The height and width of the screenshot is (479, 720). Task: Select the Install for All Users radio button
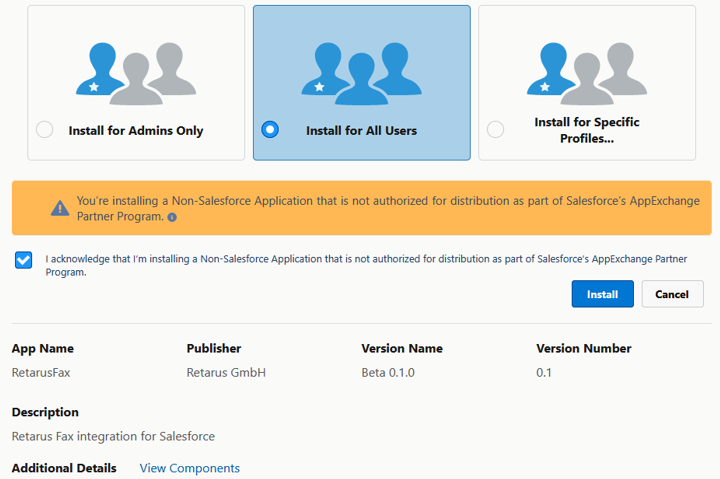269,130
